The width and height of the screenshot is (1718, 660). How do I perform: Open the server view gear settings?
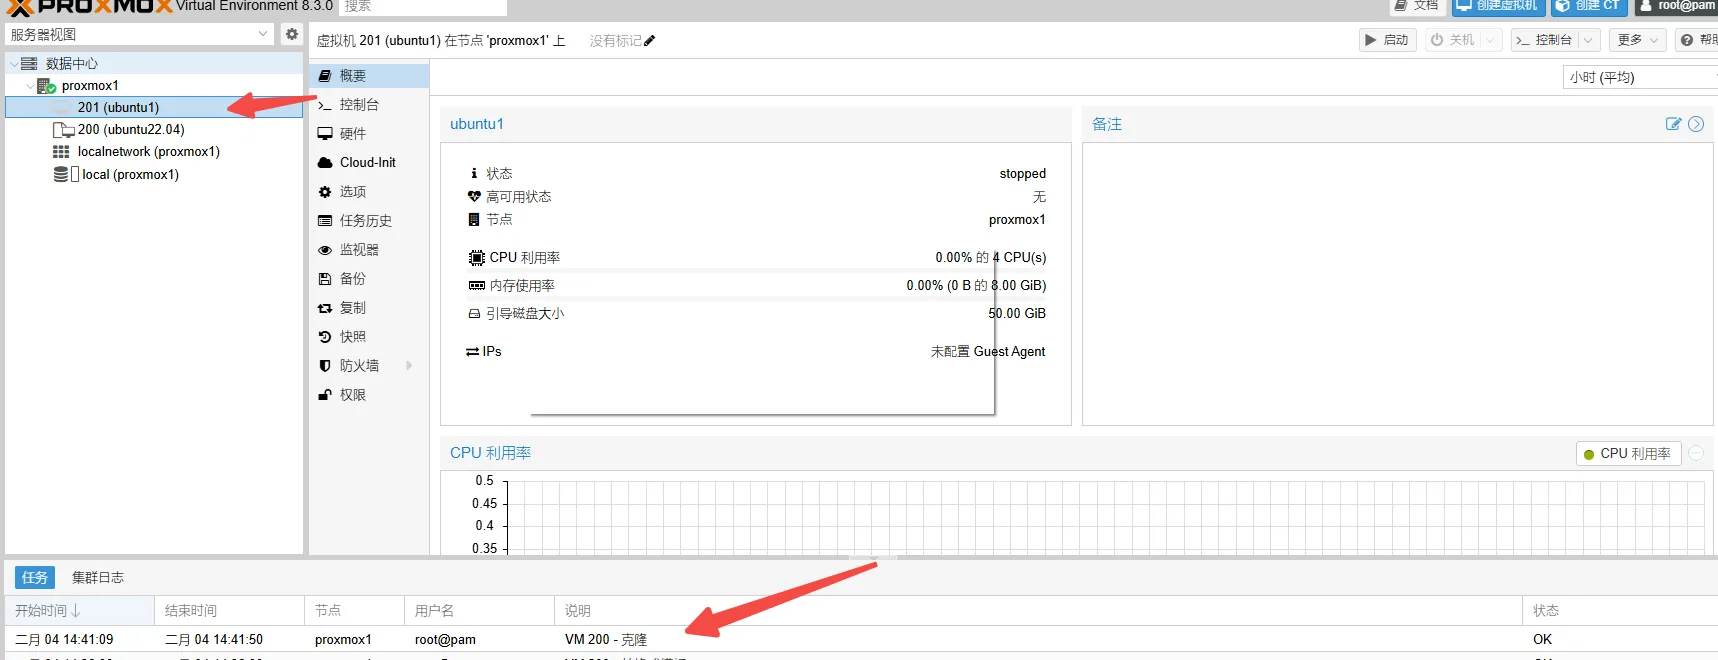pyautogui.click(x=291, y=34)
